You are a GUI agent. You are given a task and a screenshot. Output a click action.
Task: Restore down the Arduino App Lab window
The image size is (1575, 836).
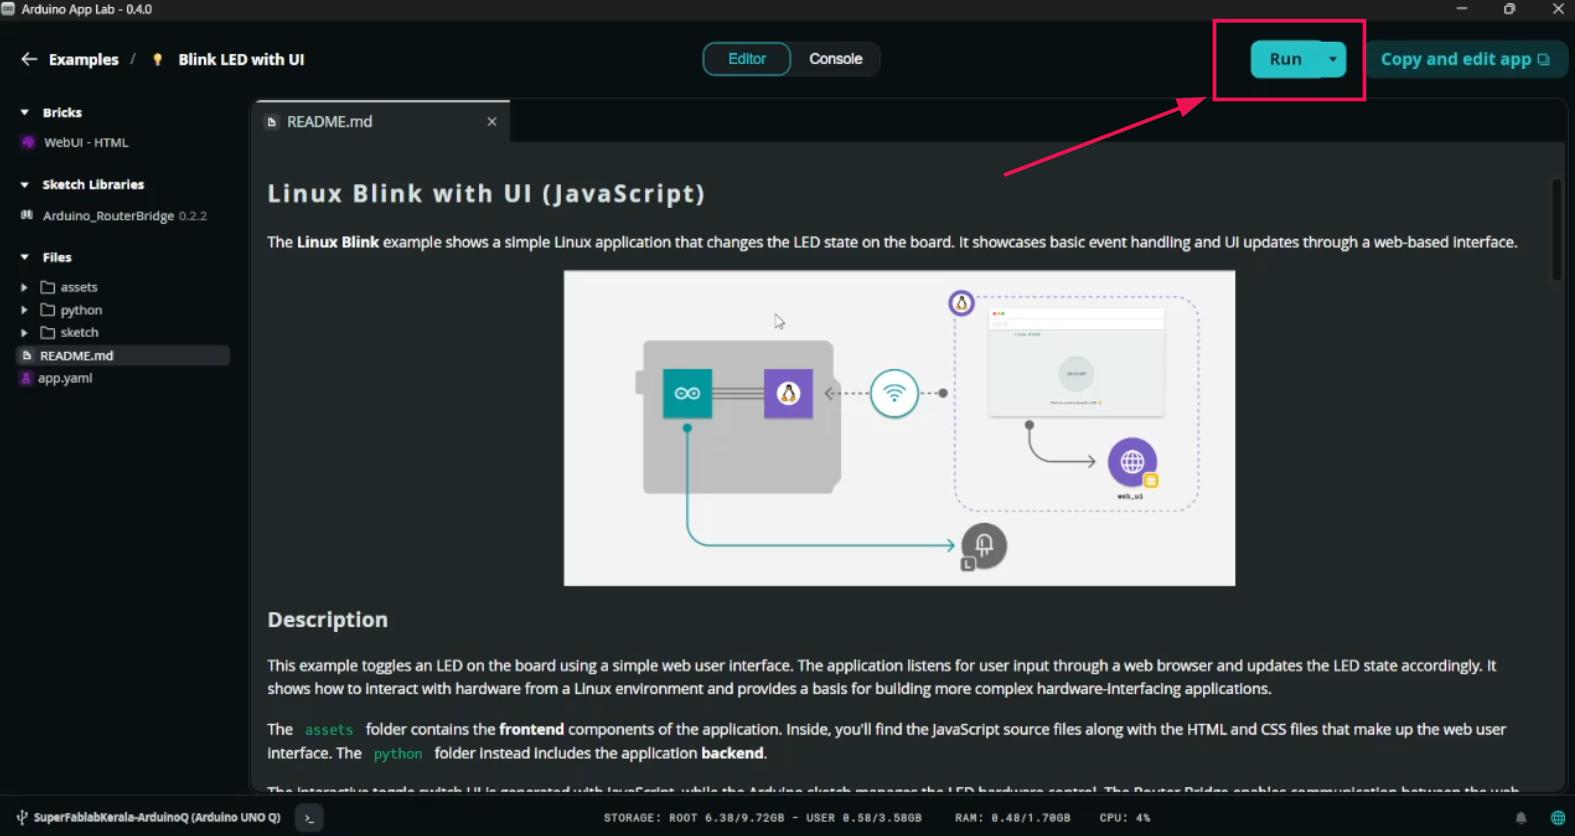pos(1510,9)
